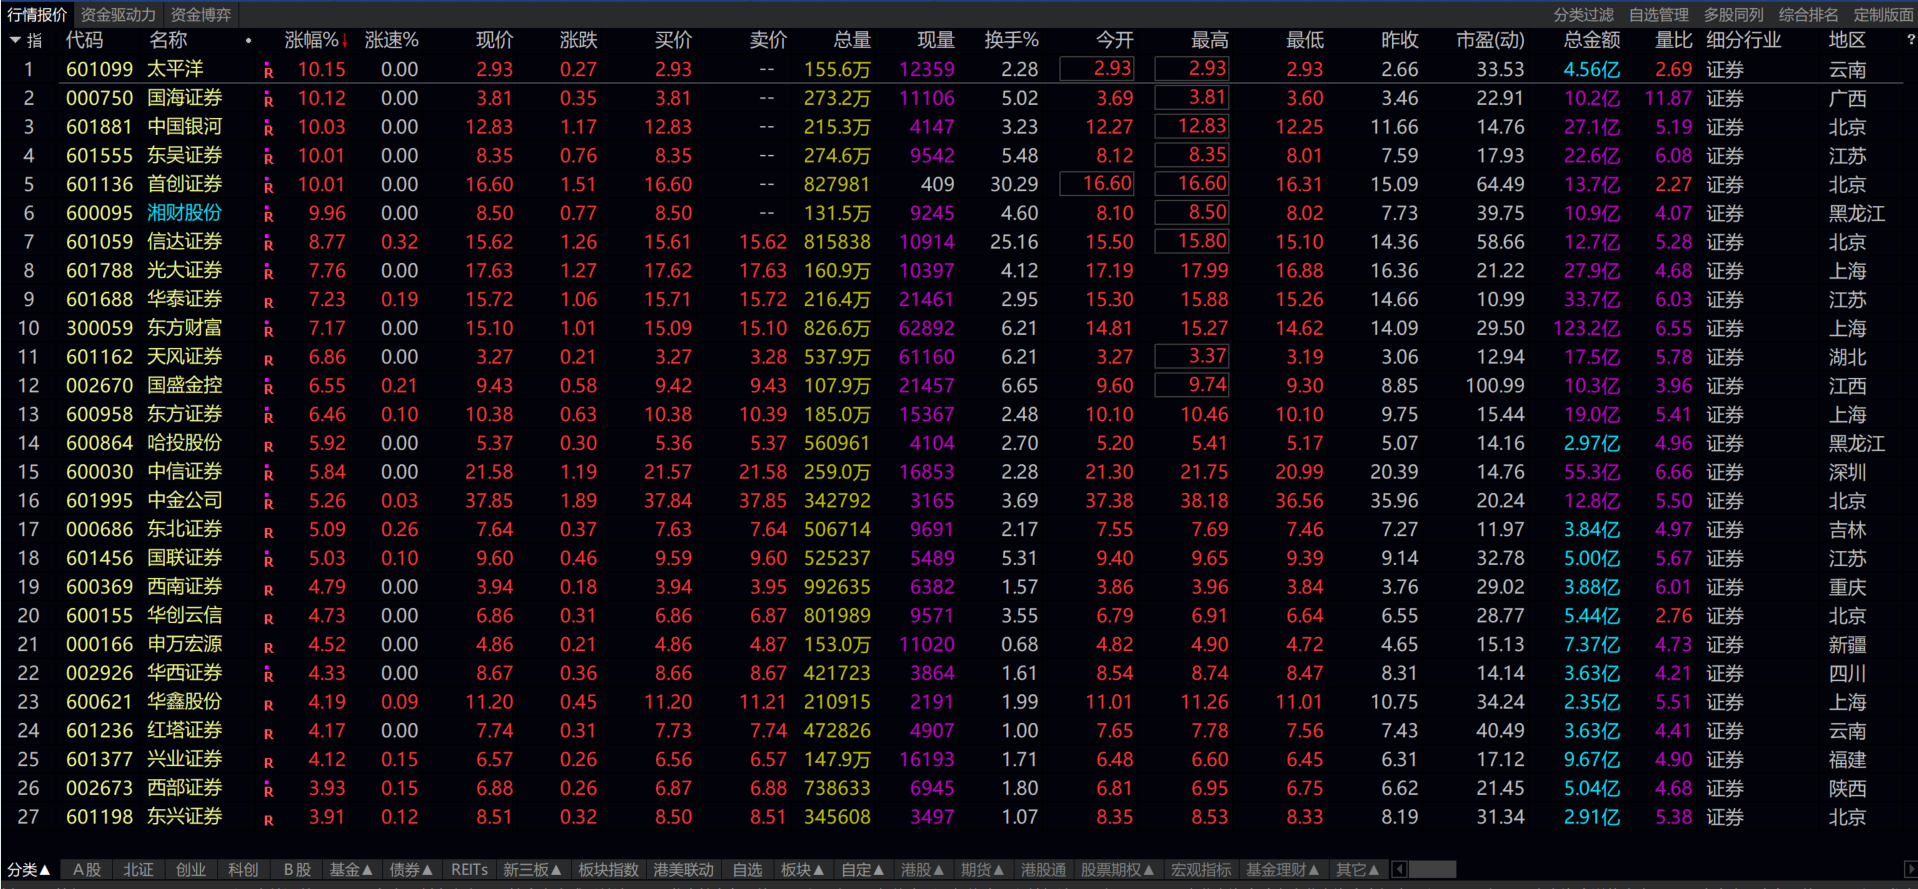Expand the 股票期权 bottom tab menu
The width and height of the screenshot is (1918, 889).
[x=1118, y=869]
